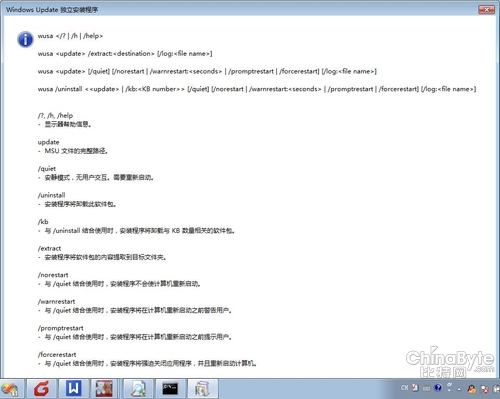Click the red tray icon right of QQ penguin

(485, 389)
